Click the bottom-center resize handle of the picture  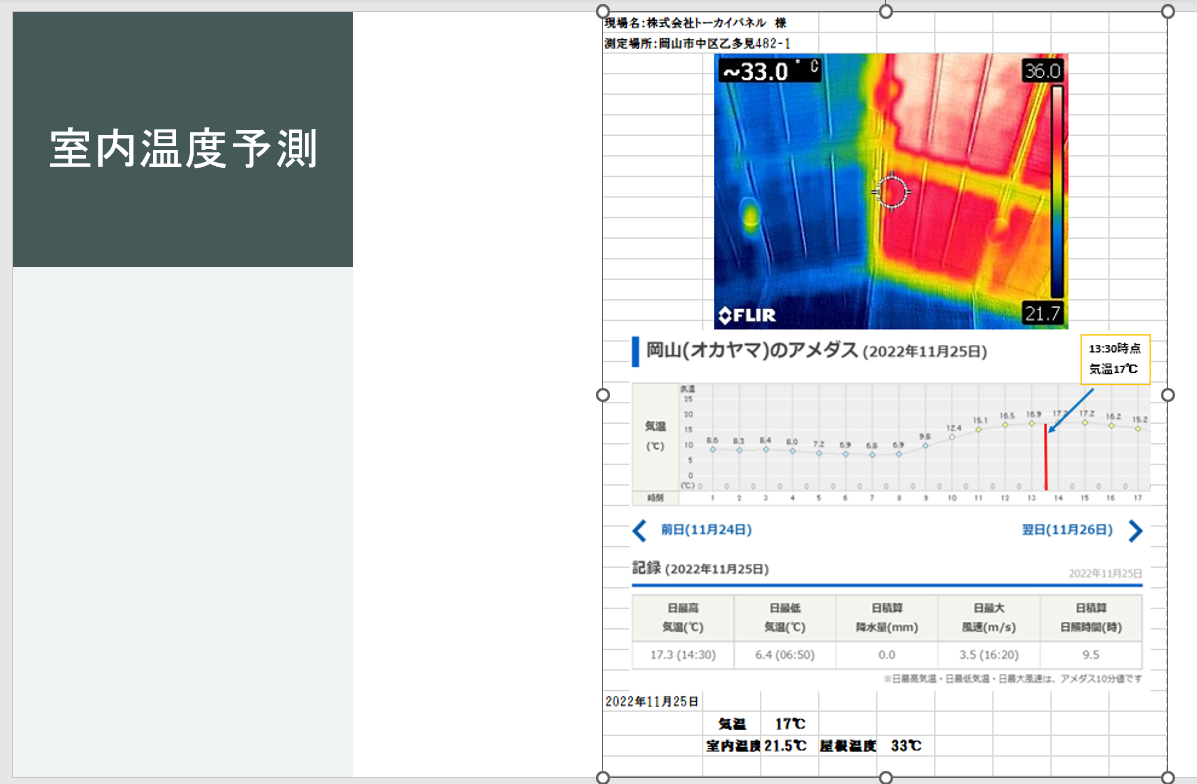(885, 777)
